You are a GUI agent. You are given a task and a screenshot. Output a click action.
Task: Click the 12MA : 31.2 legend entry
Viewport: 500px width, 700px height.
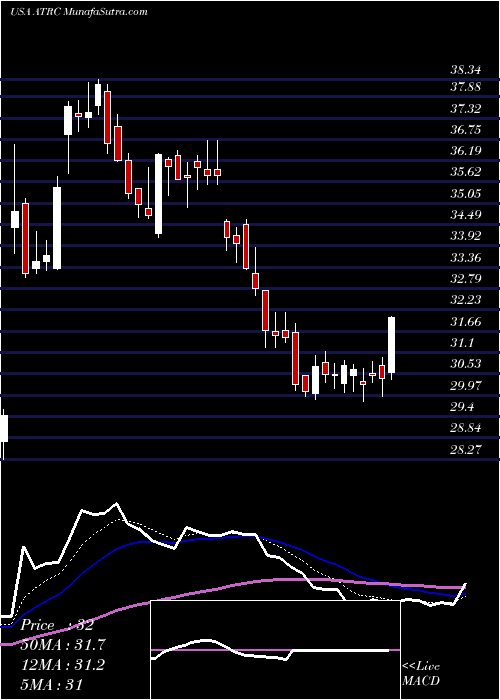[63, 665]
